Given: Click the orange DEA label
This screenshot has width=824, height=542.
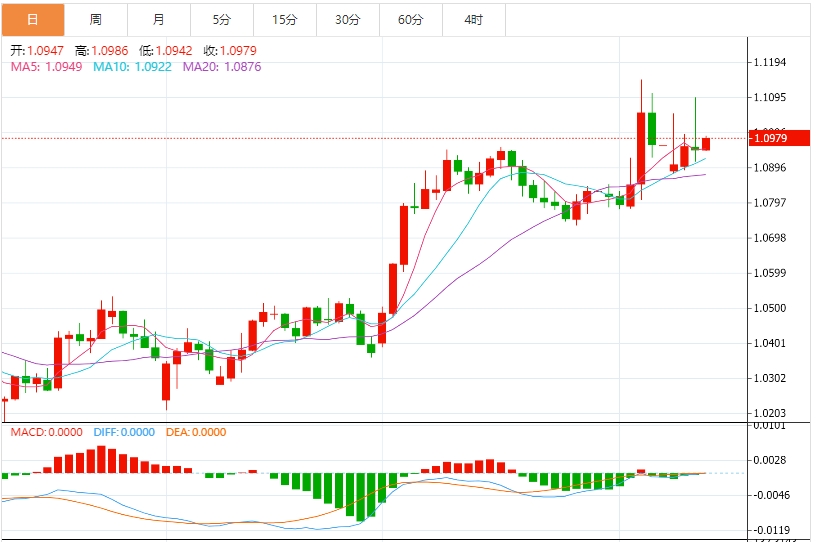Looking at the screenshot, I should (x=195, y=432).
